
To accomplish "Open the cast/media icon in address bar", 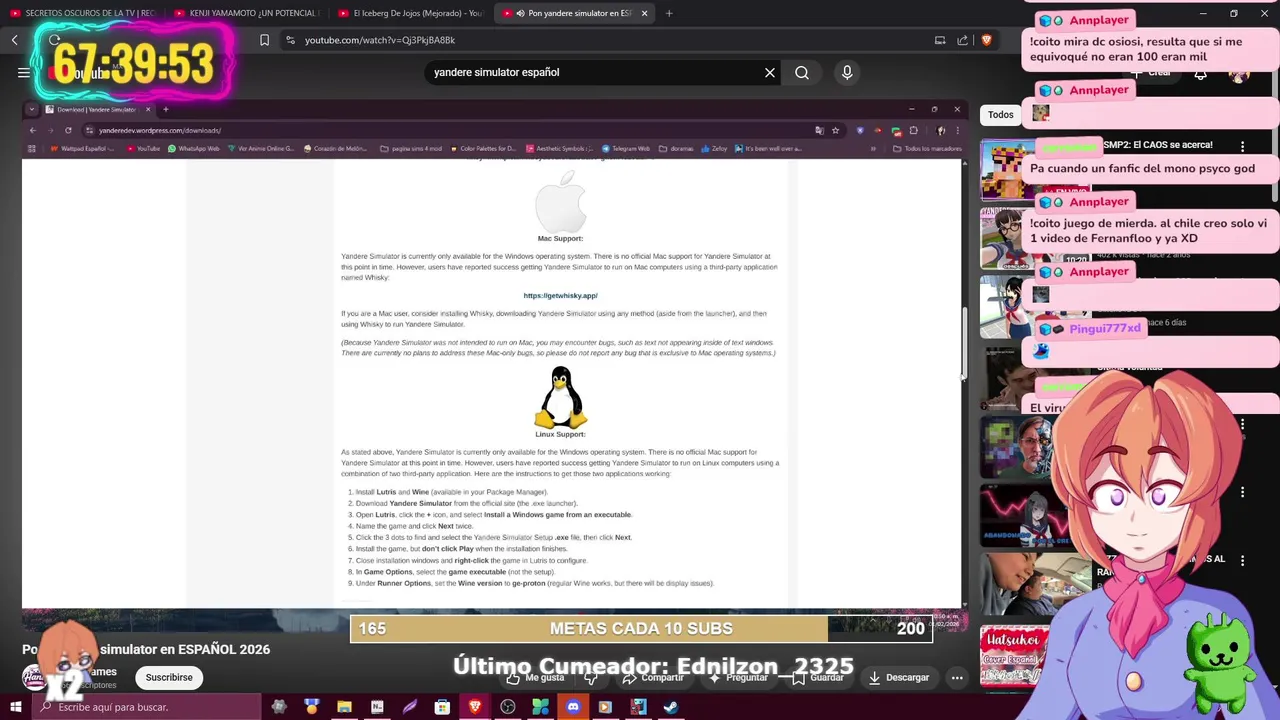I will [940, 40].
